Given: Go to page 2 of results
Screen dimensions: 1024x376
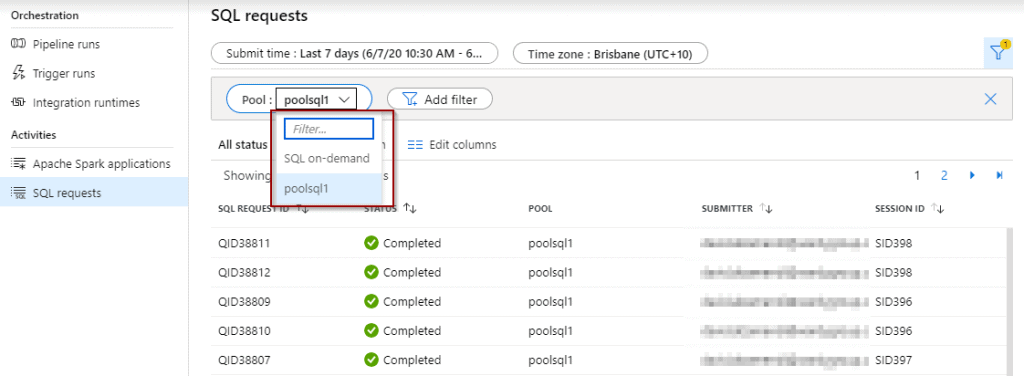Looking at the screenshot, I should point(944,176).
